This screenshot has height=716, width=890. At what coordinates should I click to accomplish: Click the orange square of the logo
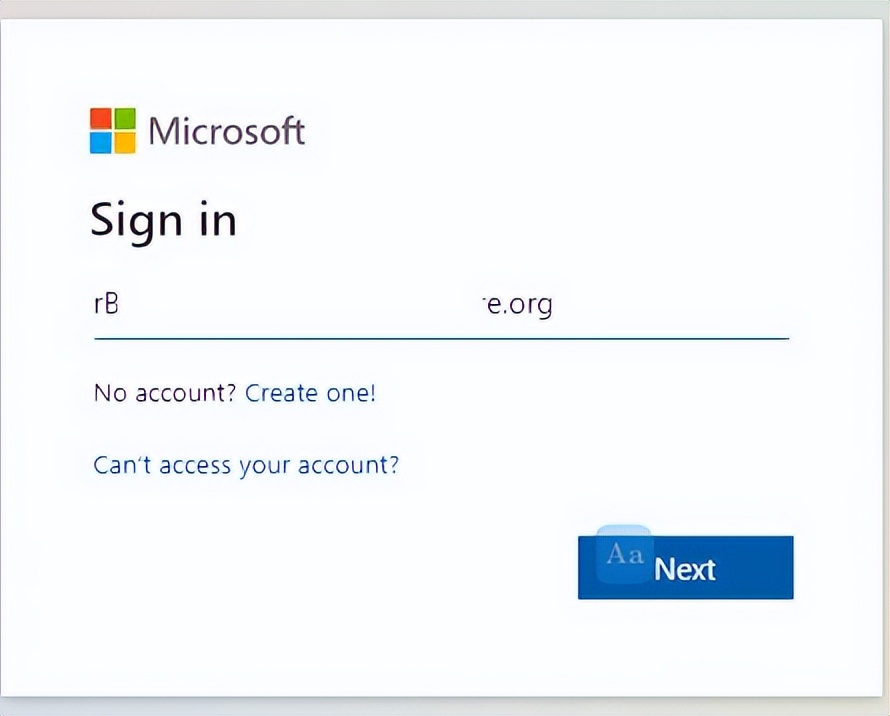pos(126,143)
